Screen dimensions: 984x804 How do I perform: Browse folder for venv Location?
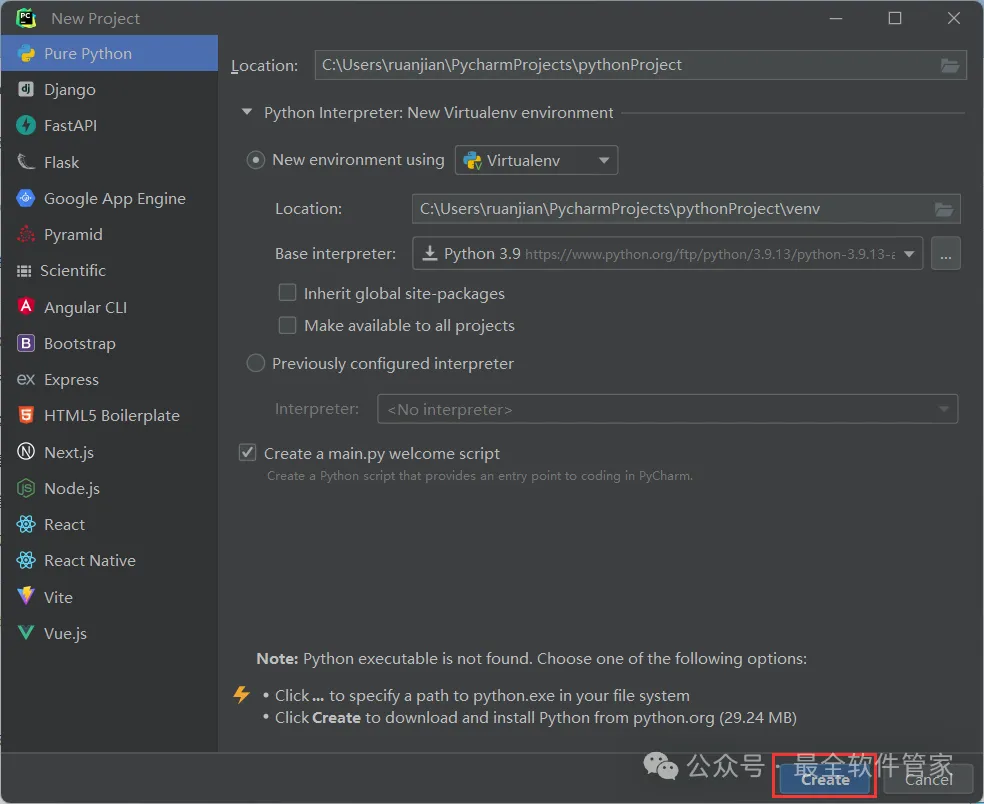tap(944, 209)
